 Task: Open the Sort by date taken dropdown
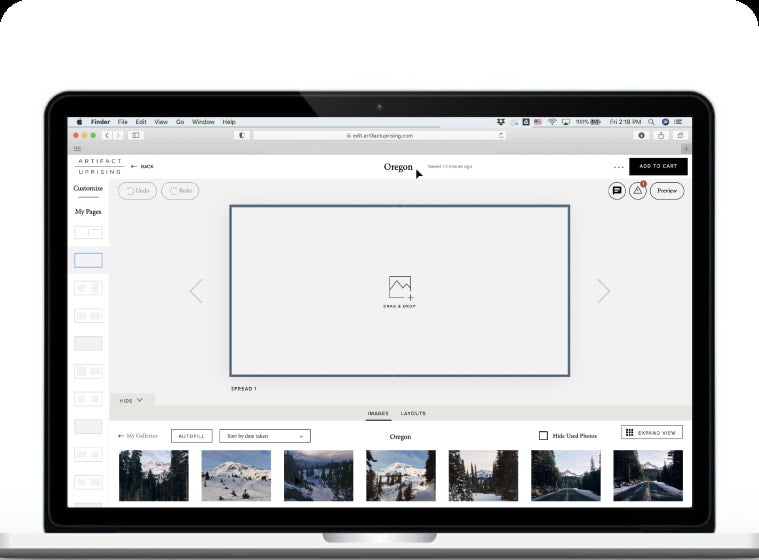pos(265,436)
